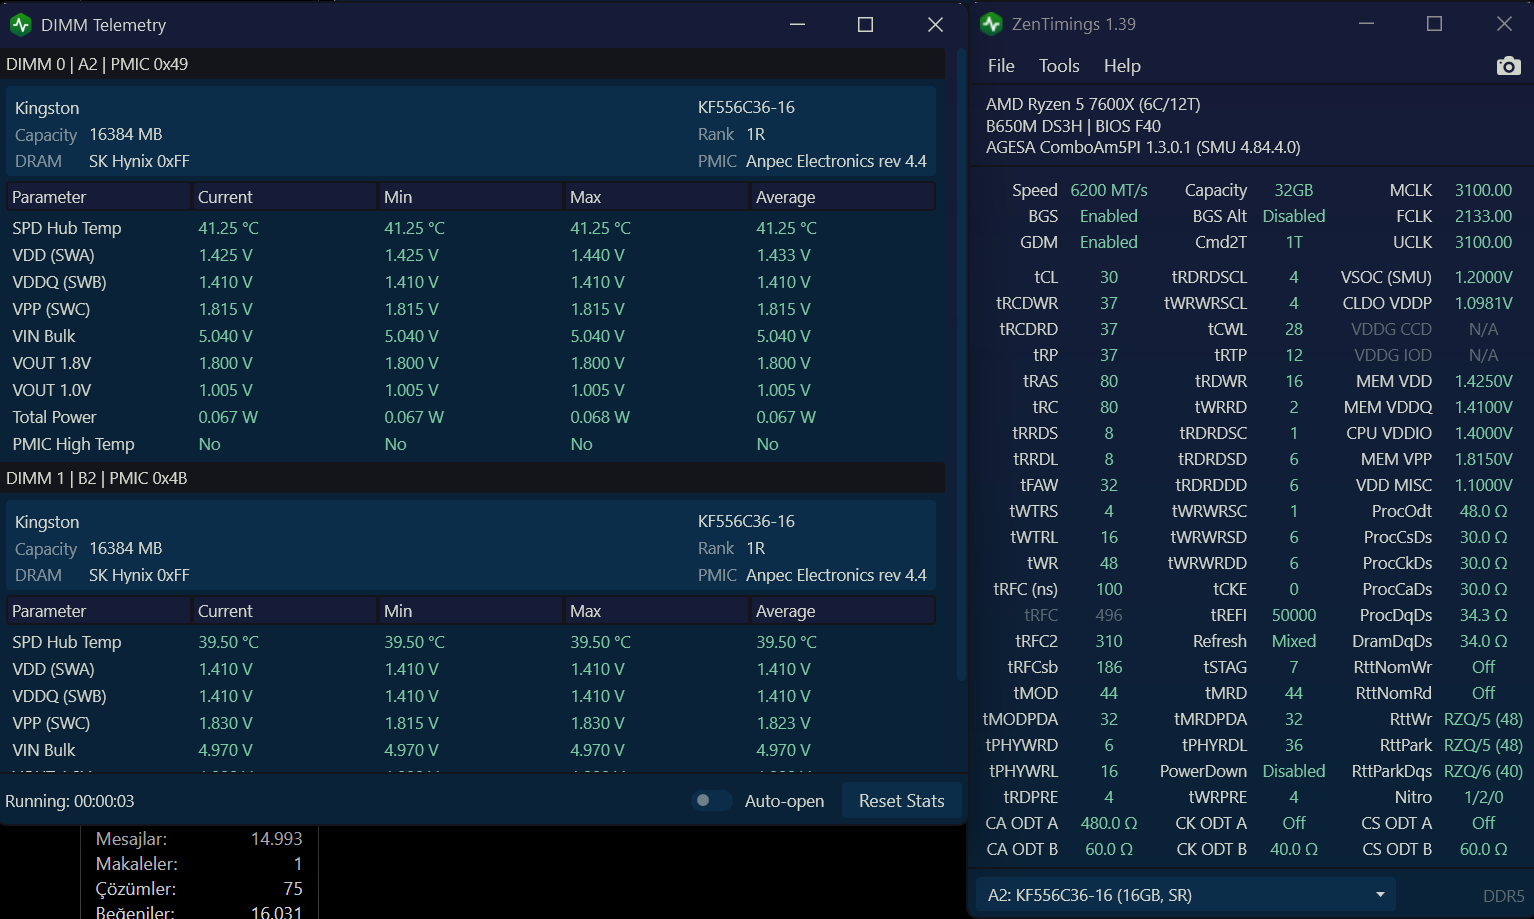Click the 1.2000V VSOC (SMU) value
The image size is (1534, 919).
click(1483, 277)
